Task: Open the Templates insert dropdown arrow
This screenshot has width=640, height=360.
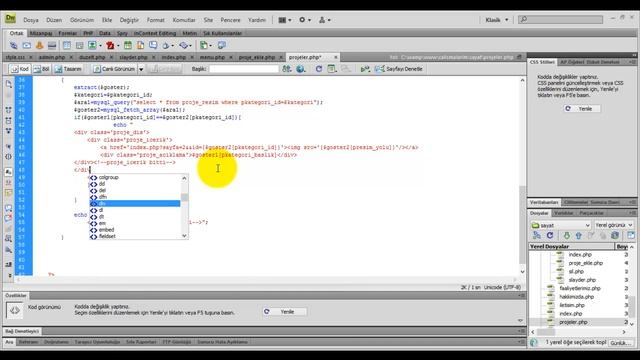Action: coord(211,46)
